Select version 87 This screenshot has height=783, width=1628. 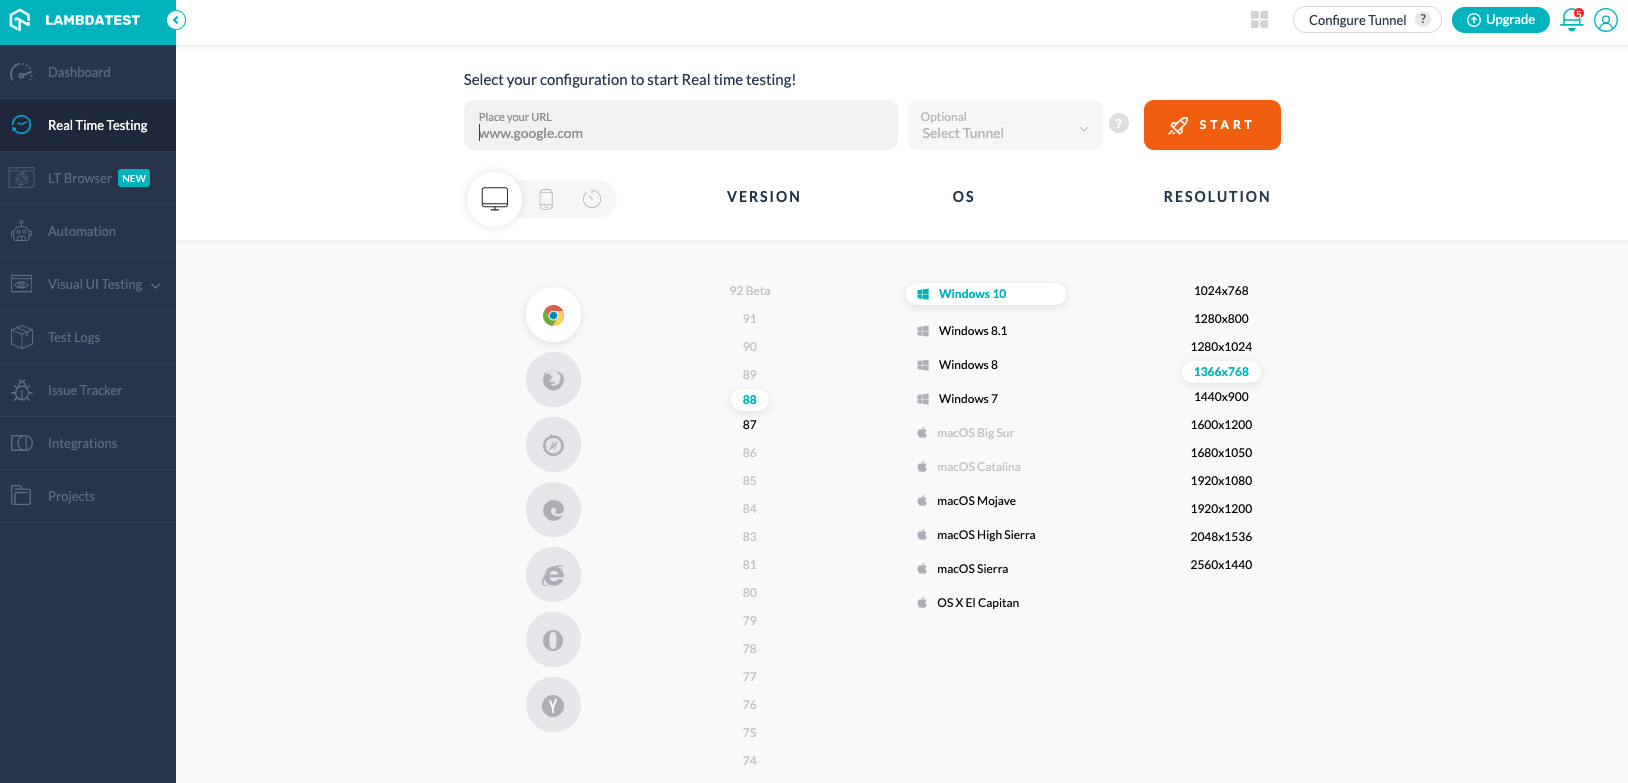pos(750,425)
